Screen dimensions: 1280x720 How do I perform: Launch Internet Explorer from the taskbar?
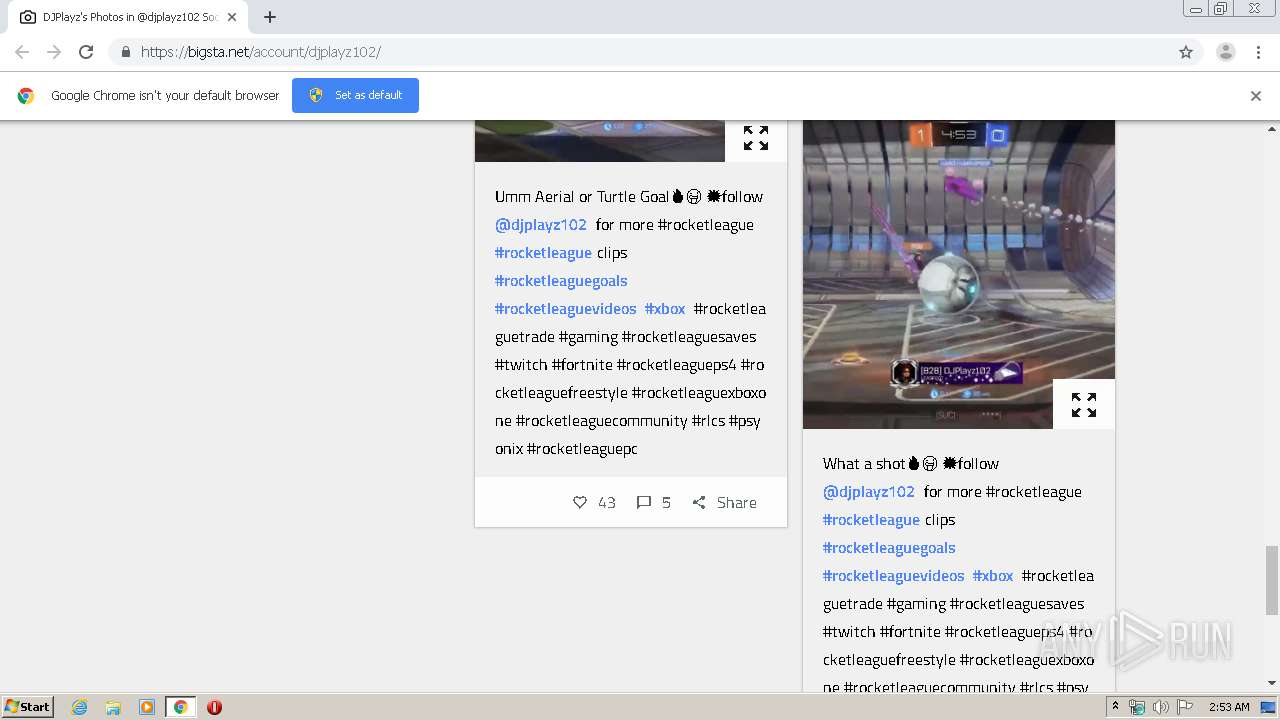click(x=80, y=707)
